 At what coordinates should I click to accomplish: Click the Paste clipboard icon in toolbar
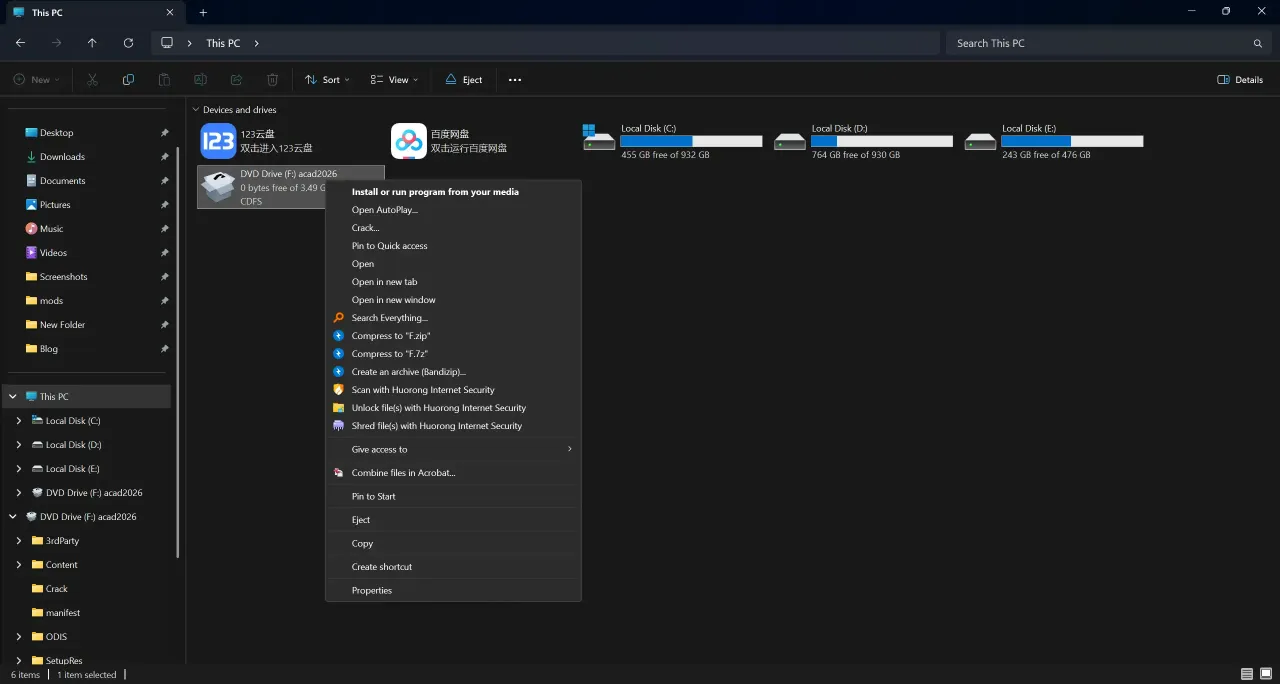pyautogui.click(x=164, y=80)
